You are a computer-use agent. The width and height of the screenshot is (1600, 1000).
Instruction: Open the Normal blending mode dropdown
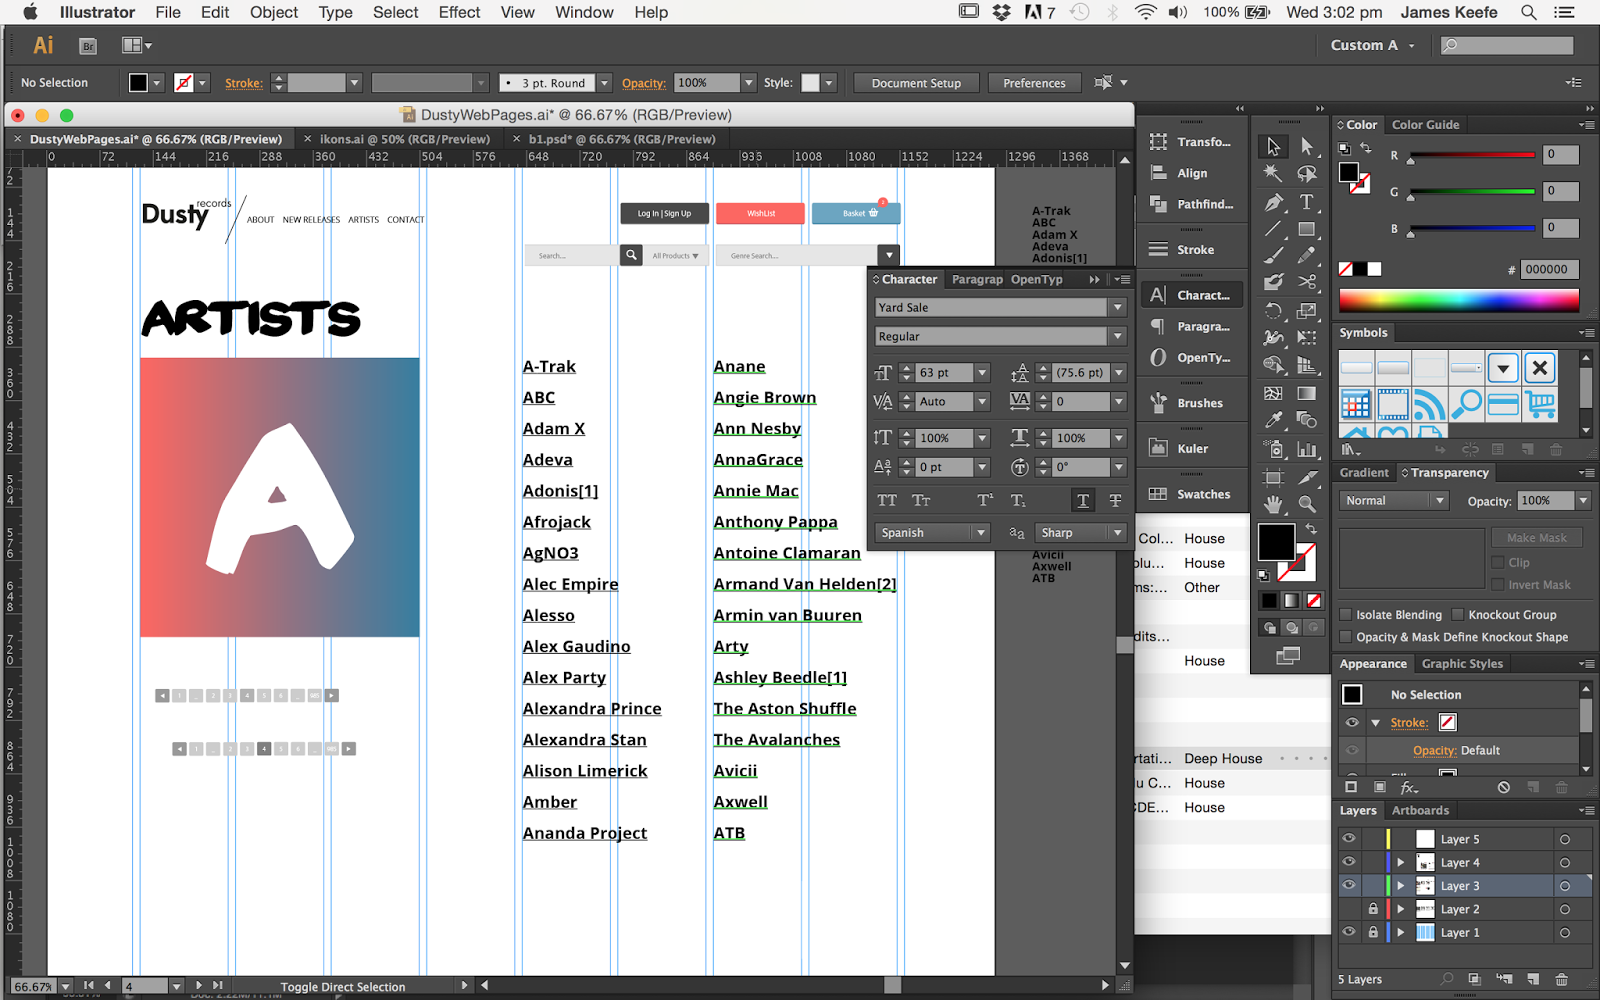[x=1394, y=501]
